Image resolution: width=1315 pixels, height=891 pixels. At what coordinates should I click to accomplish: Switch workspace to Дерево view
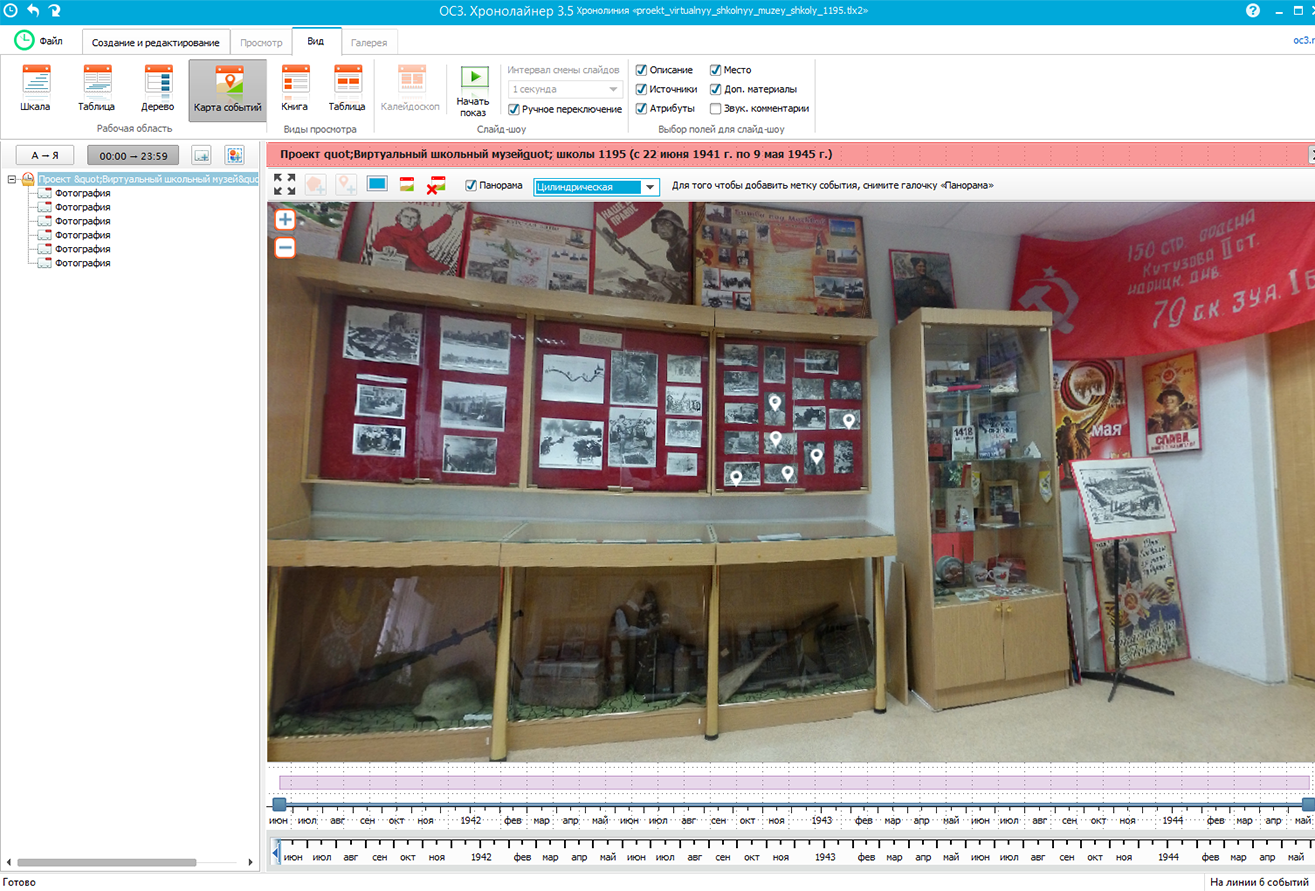158,88
